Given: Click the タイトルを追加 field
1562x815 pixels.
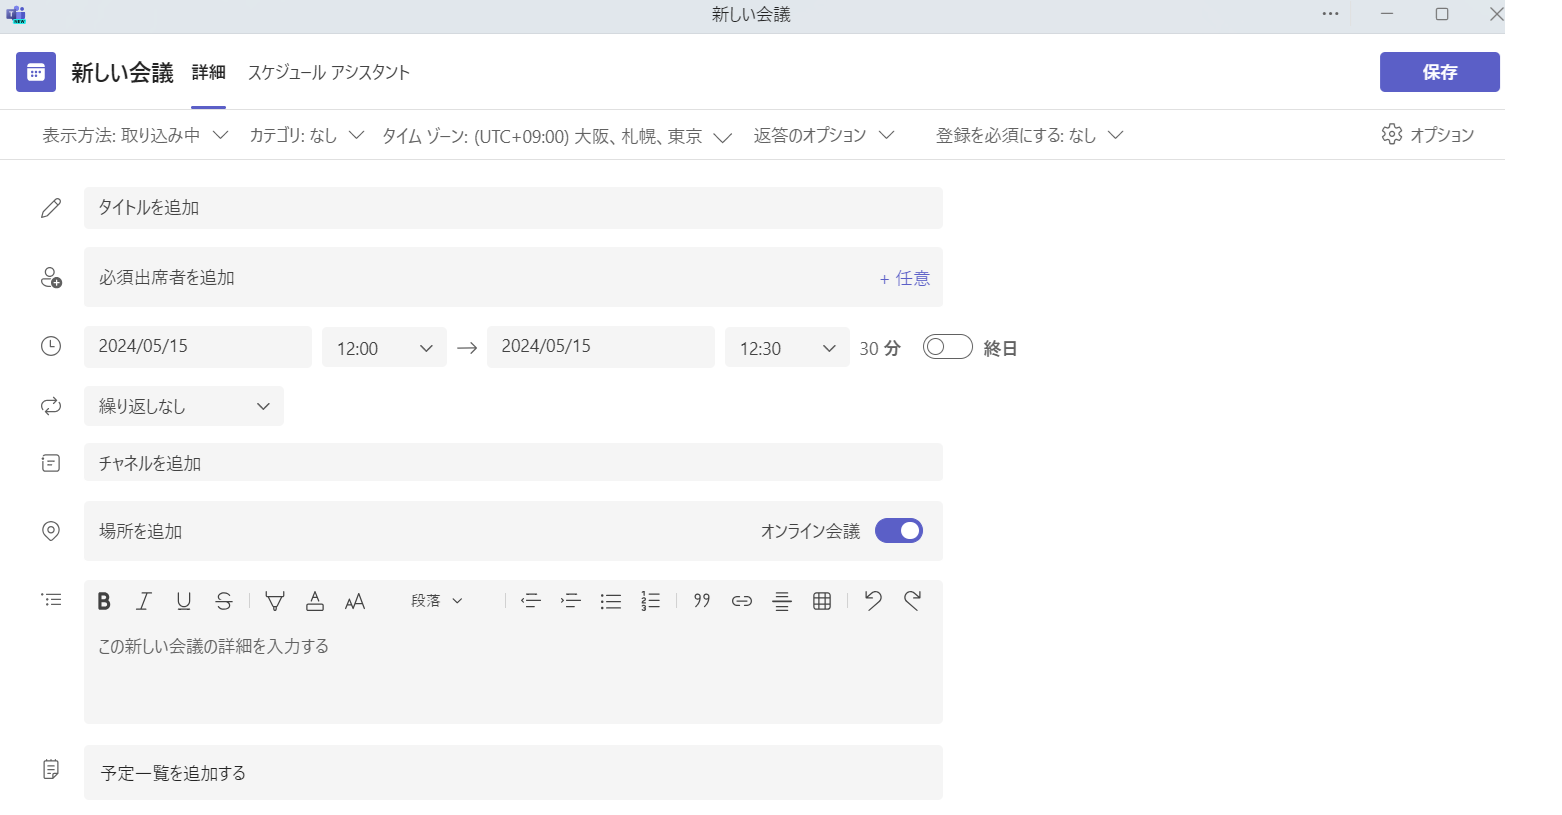Looking at the screenshot, I should (513, 208).
